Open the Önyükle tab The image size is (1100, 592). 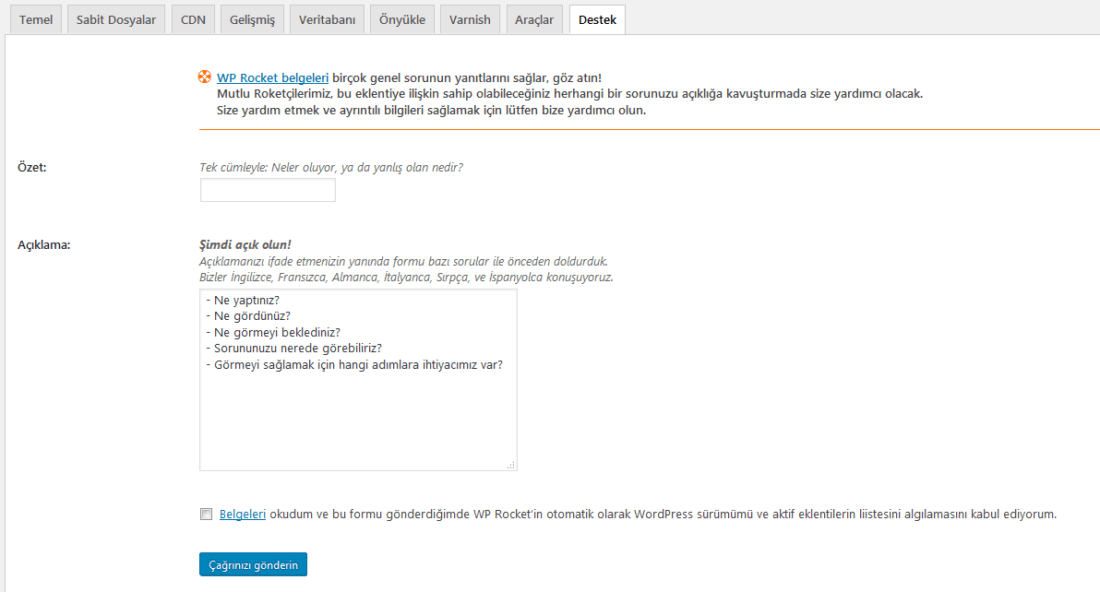[402, 20]
